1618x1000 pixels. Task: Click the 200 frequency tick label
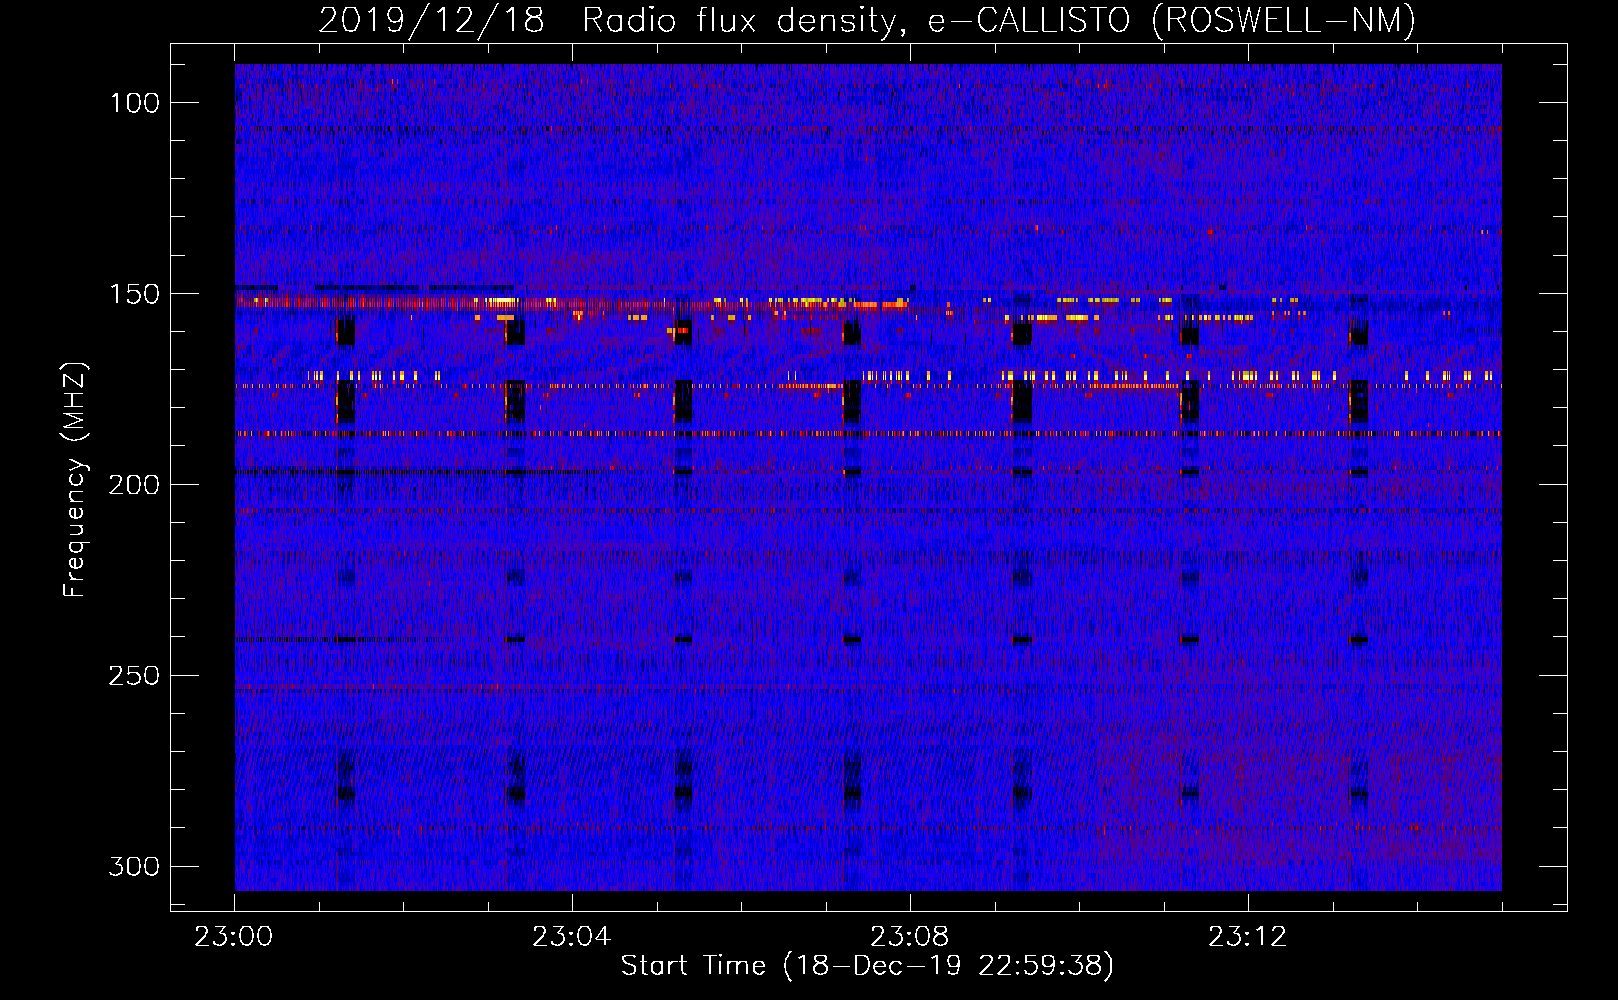(135, 485)
